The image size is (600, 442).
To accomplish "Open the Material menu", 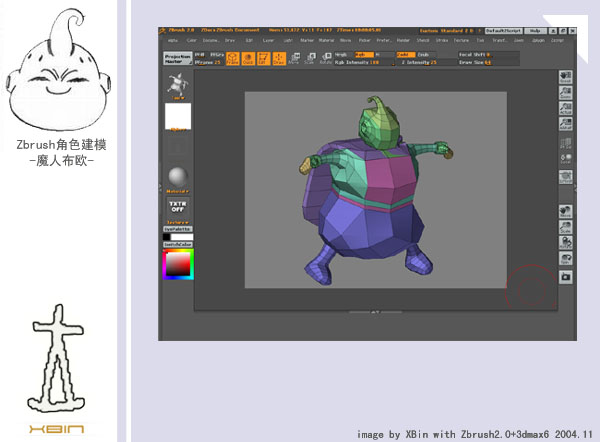I will coord(326,41).
